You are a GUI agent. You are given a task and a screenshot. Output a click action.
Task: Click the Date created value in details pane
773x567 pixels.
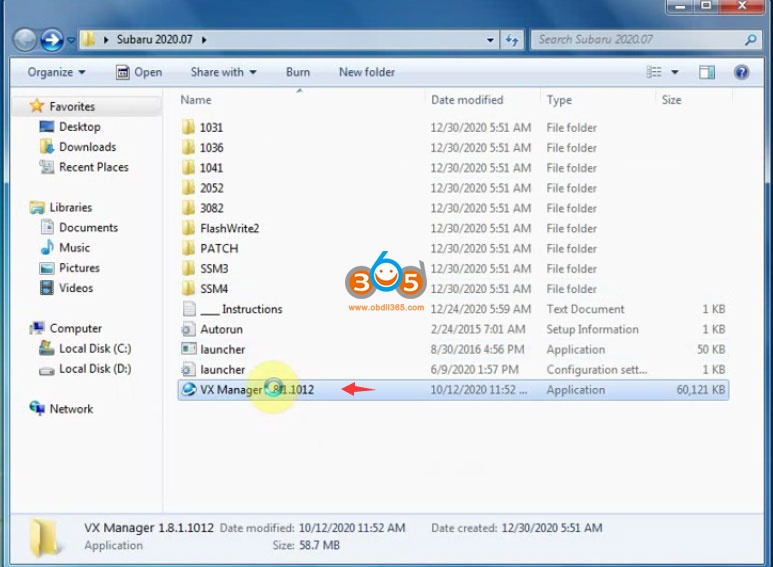pyautogui.click(x=552, y=528)
